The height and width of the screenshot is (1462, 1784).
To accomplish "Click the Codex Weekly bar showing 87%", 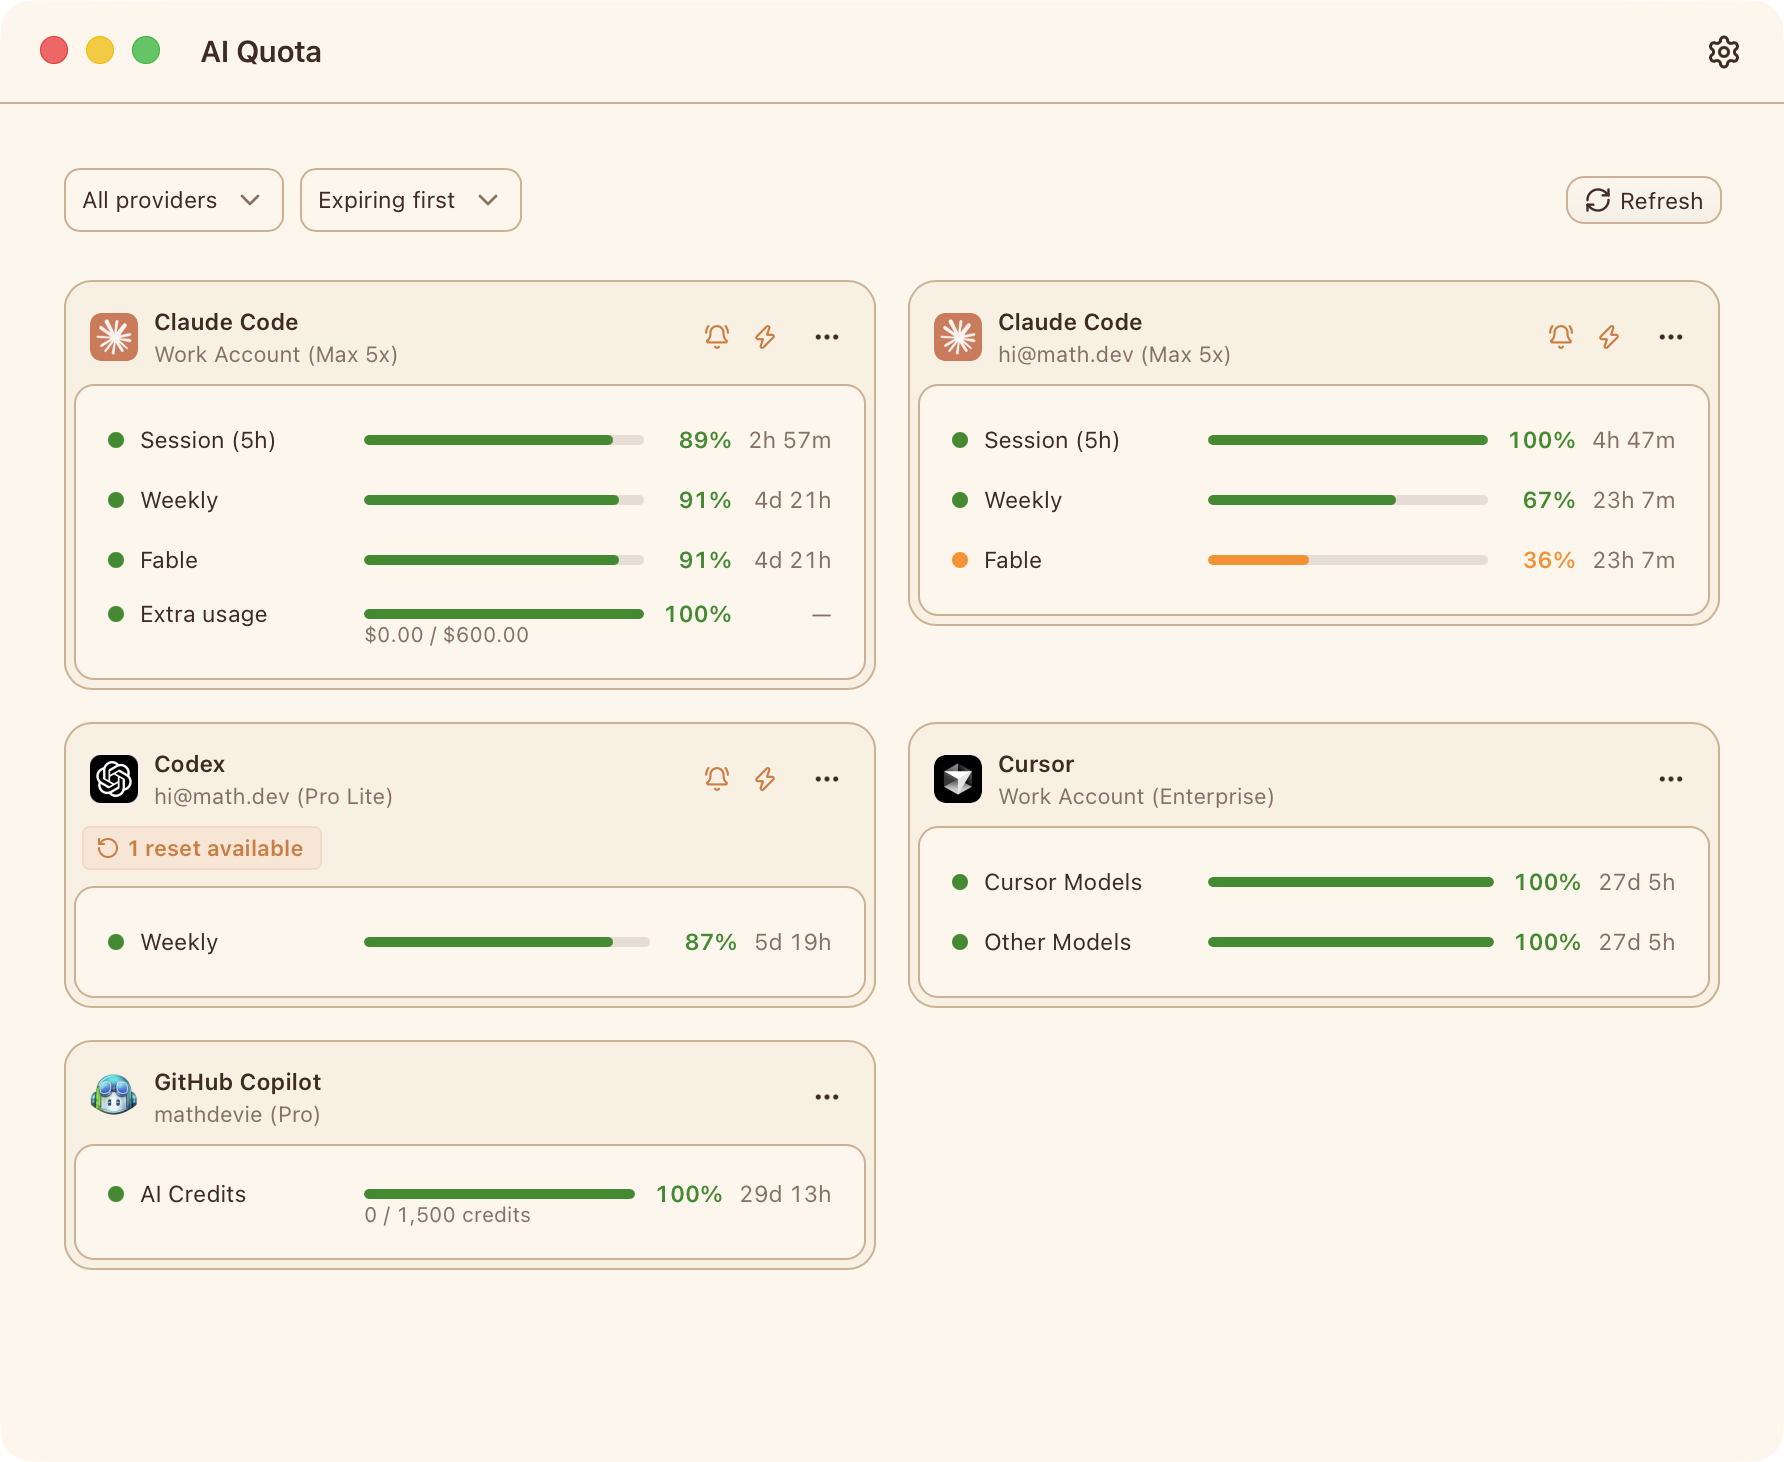I will 507,942.
